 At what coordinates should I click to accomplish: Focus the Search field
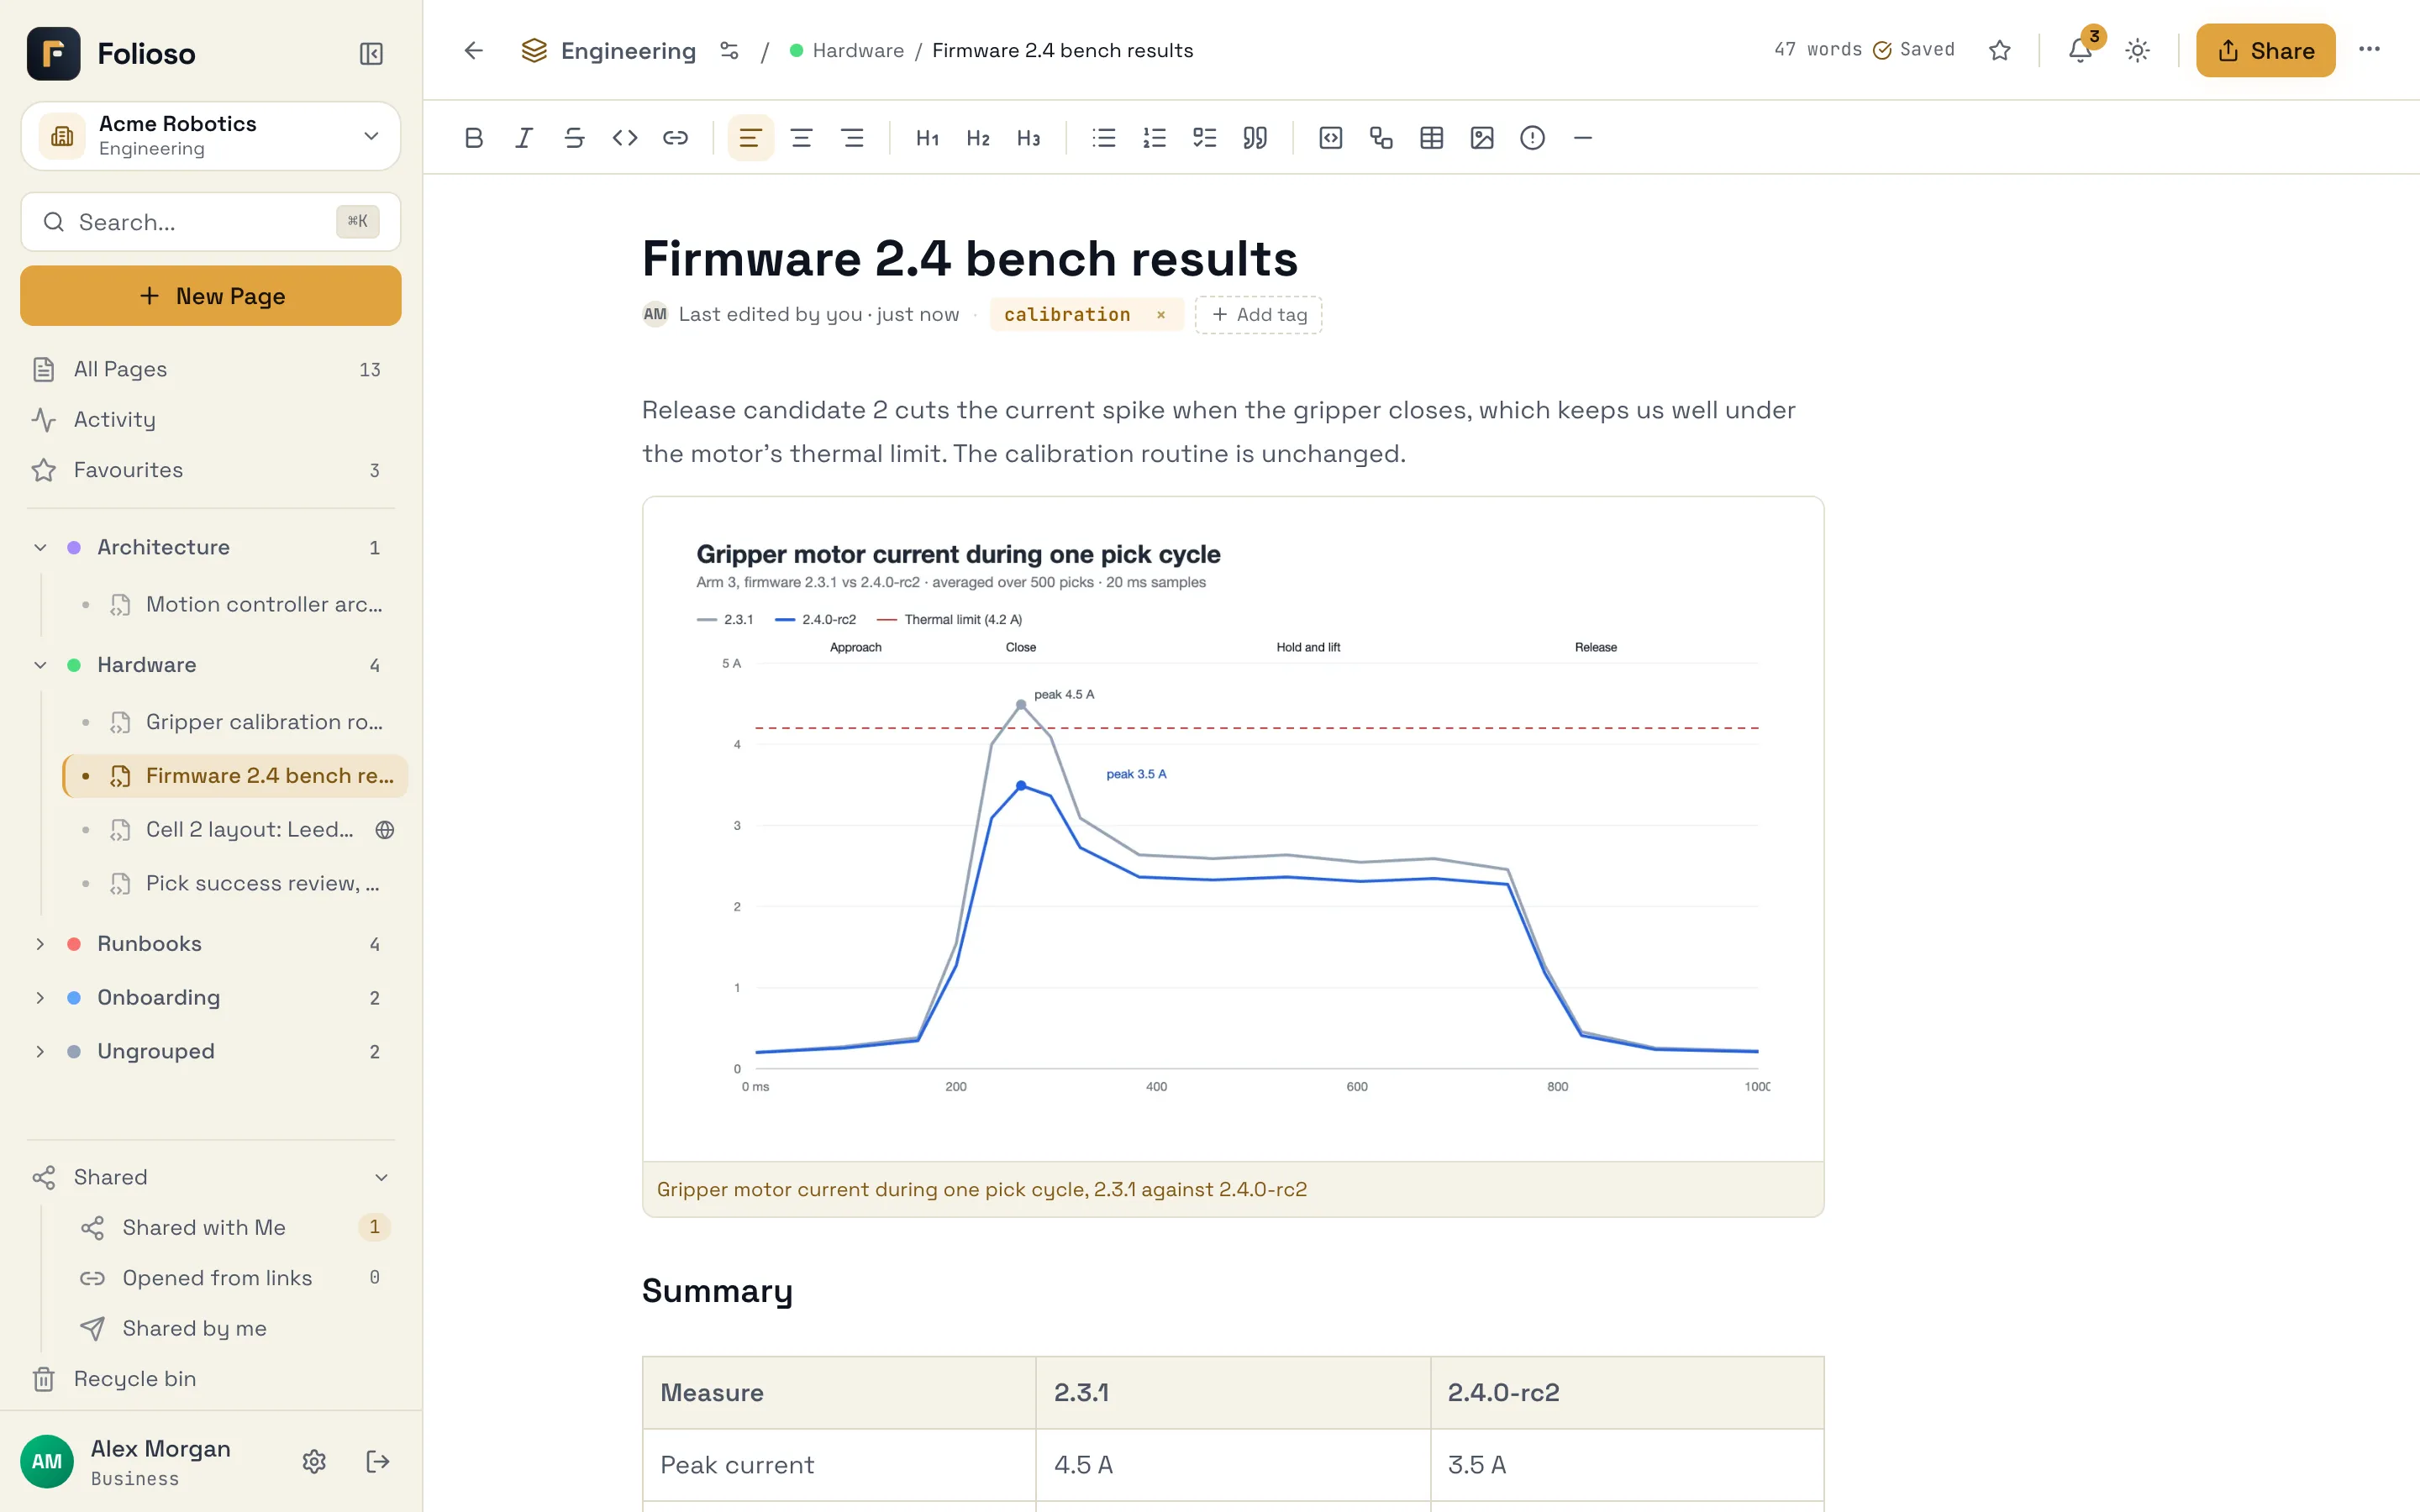click(x=211, y=222)
